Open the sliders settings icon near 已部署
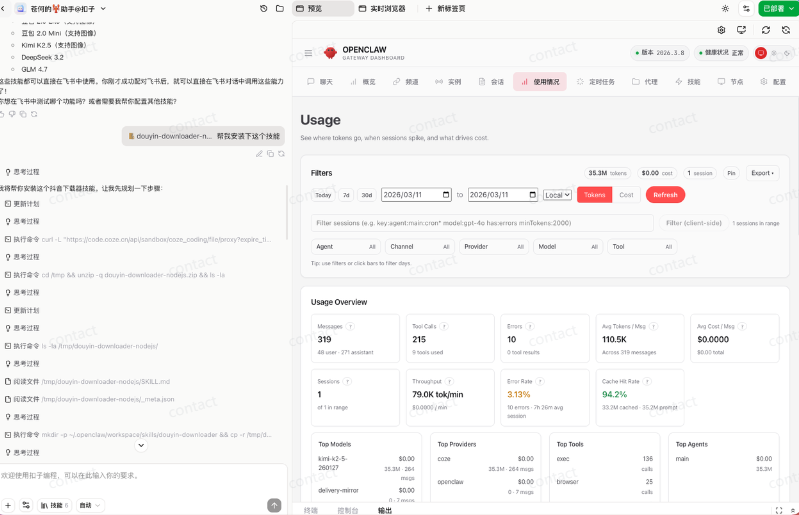The width and height of the screenshot is (799, 515). pyautogui.click(x=746, y=9)
